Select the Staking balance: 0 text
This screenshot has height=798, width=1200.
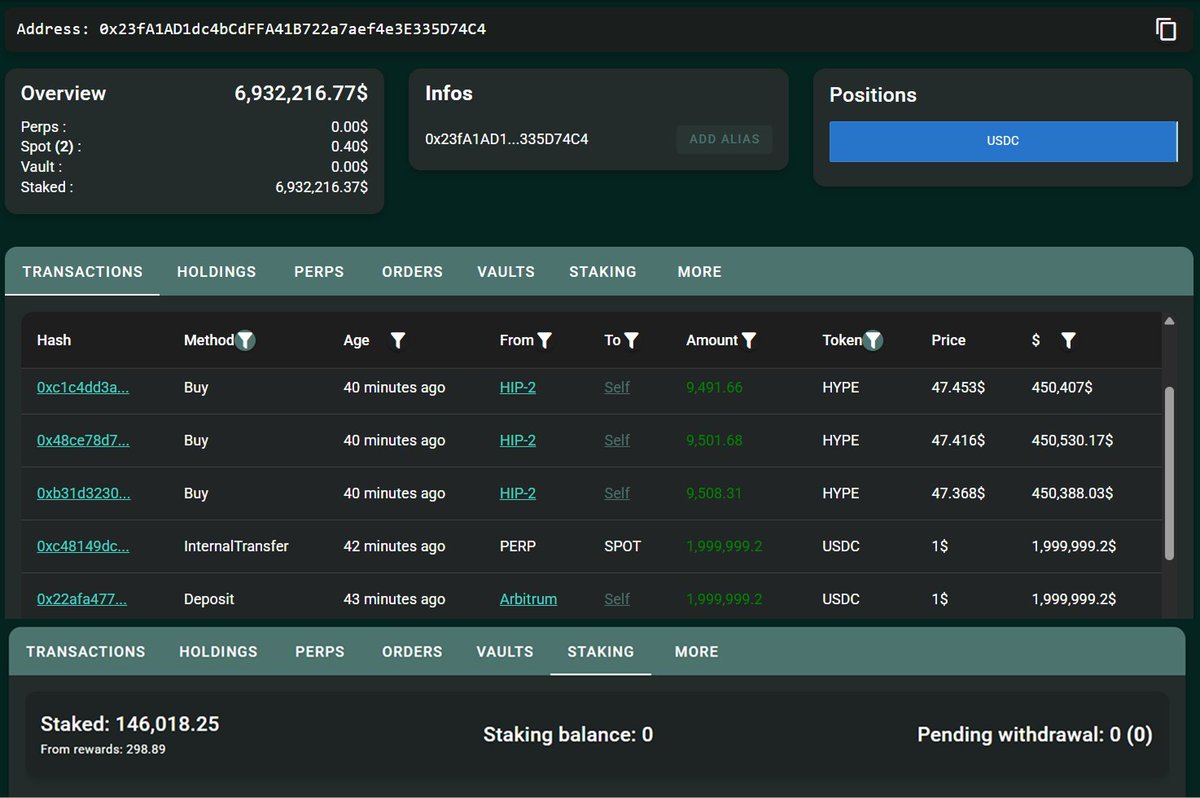coord(568,735)
